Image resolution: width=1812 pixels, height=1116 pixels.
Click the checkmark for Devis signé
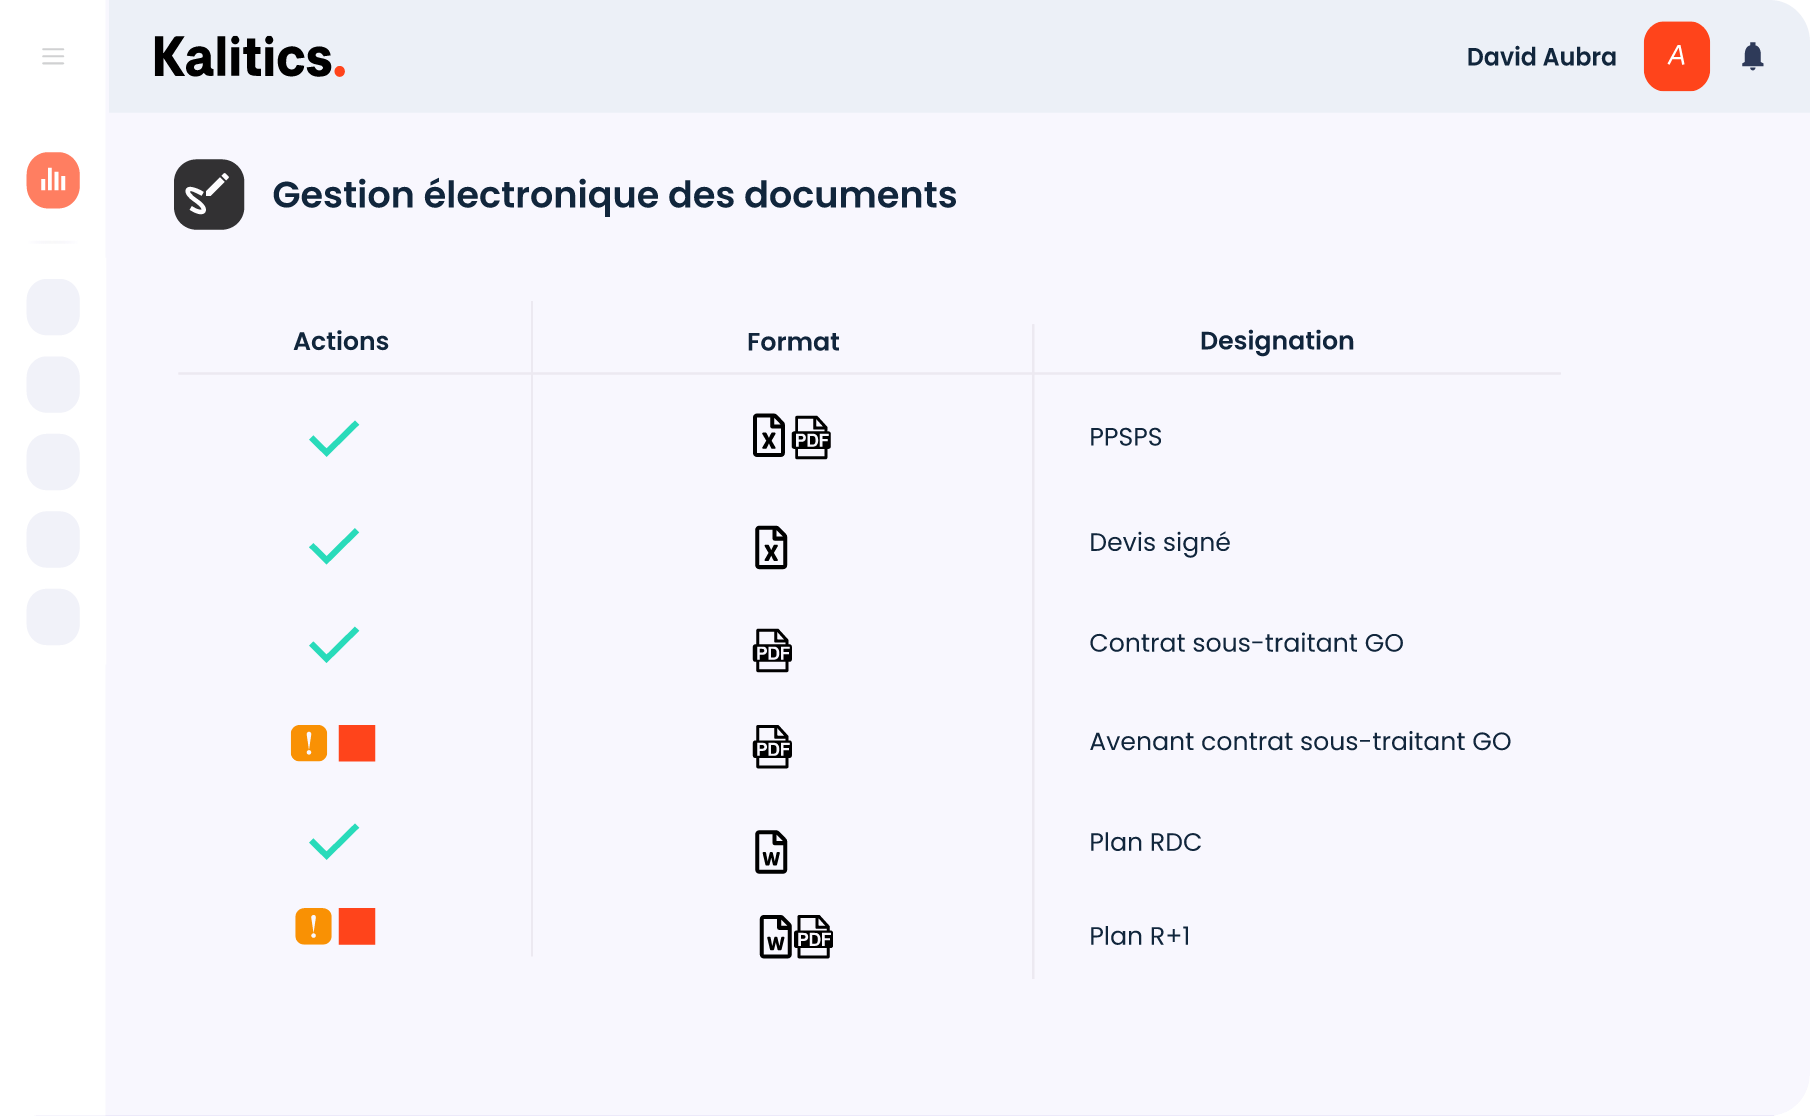[334, 545]
